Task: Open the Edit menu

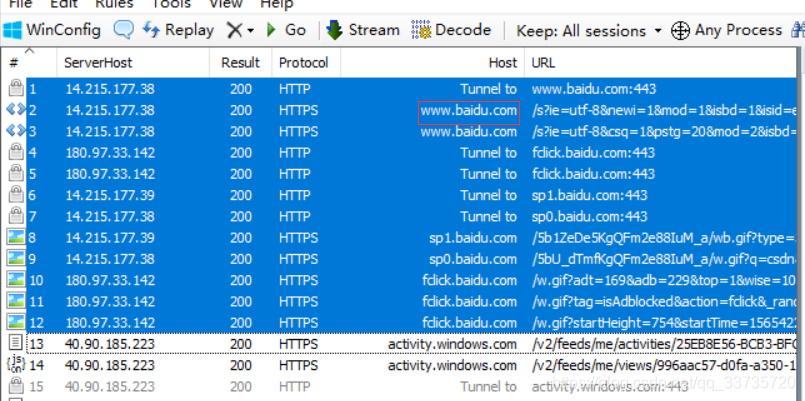Action: coord(63,4)
